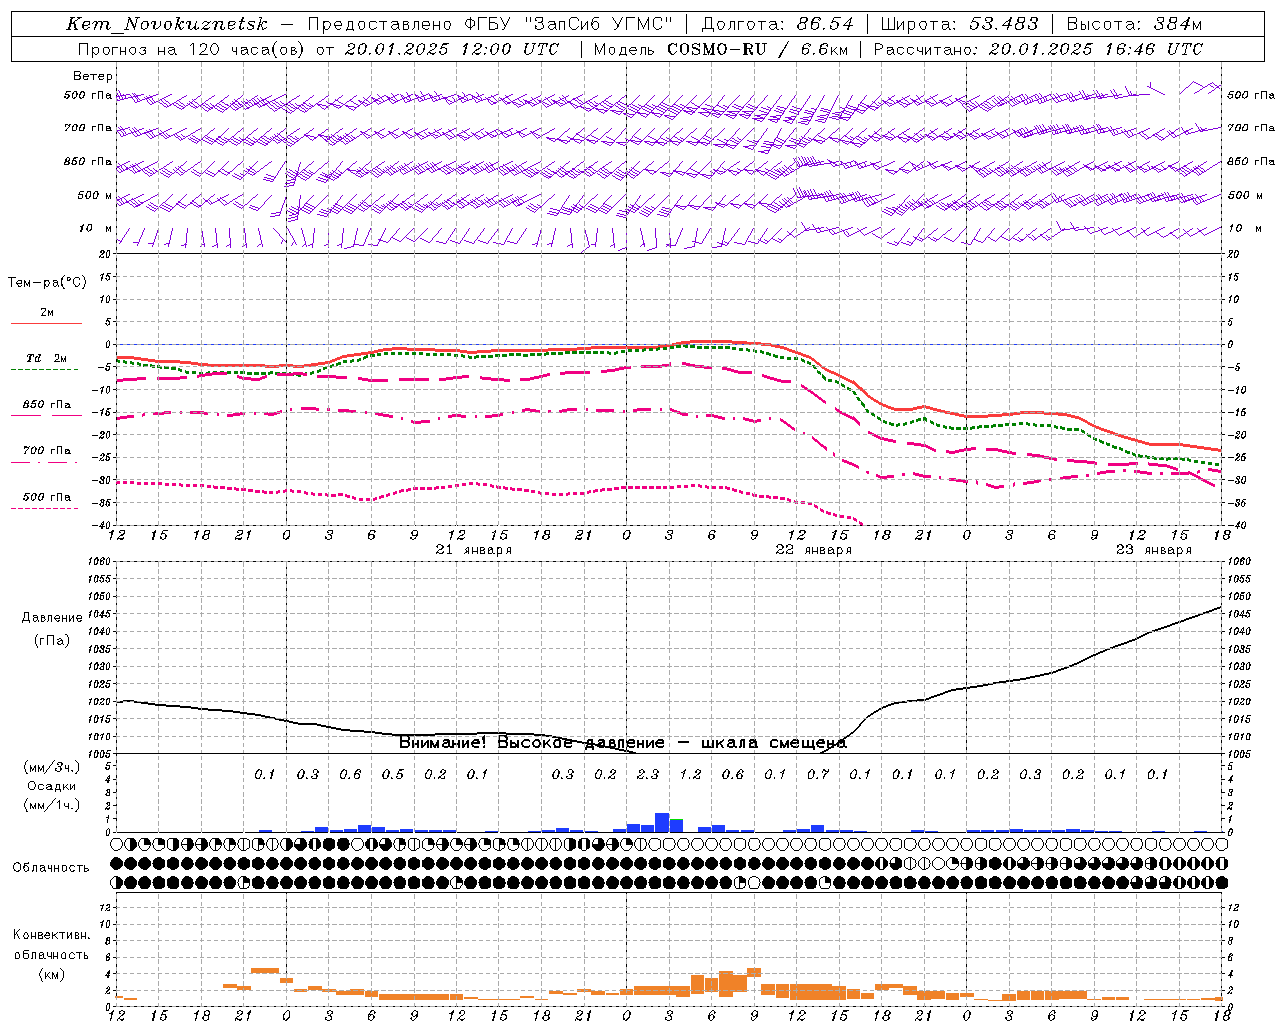Click the Td 2м dew point legend entry
Image resolution: width=1280 pixels, height=1024 pixels.
(x=46, y=358)
